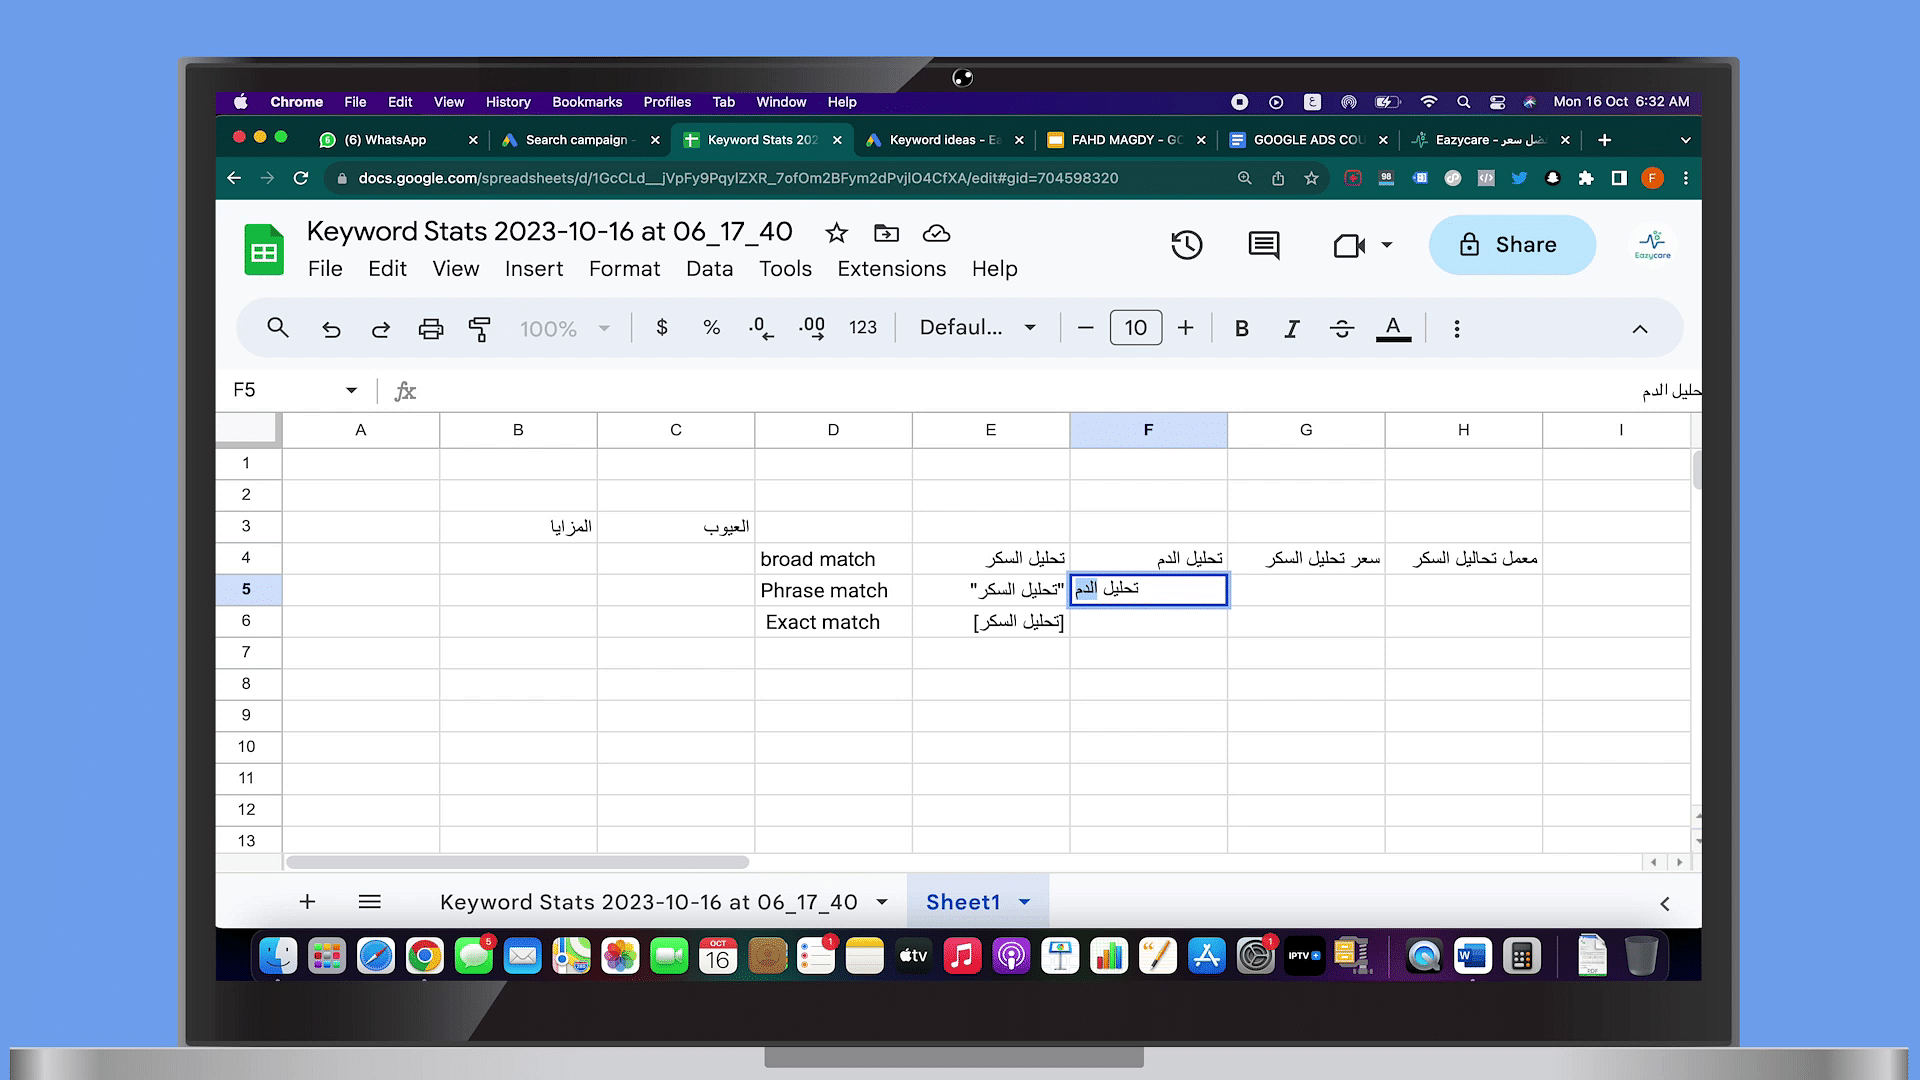Print the spreadsheet
The image size is (1920, 1080).
point(431,328)
